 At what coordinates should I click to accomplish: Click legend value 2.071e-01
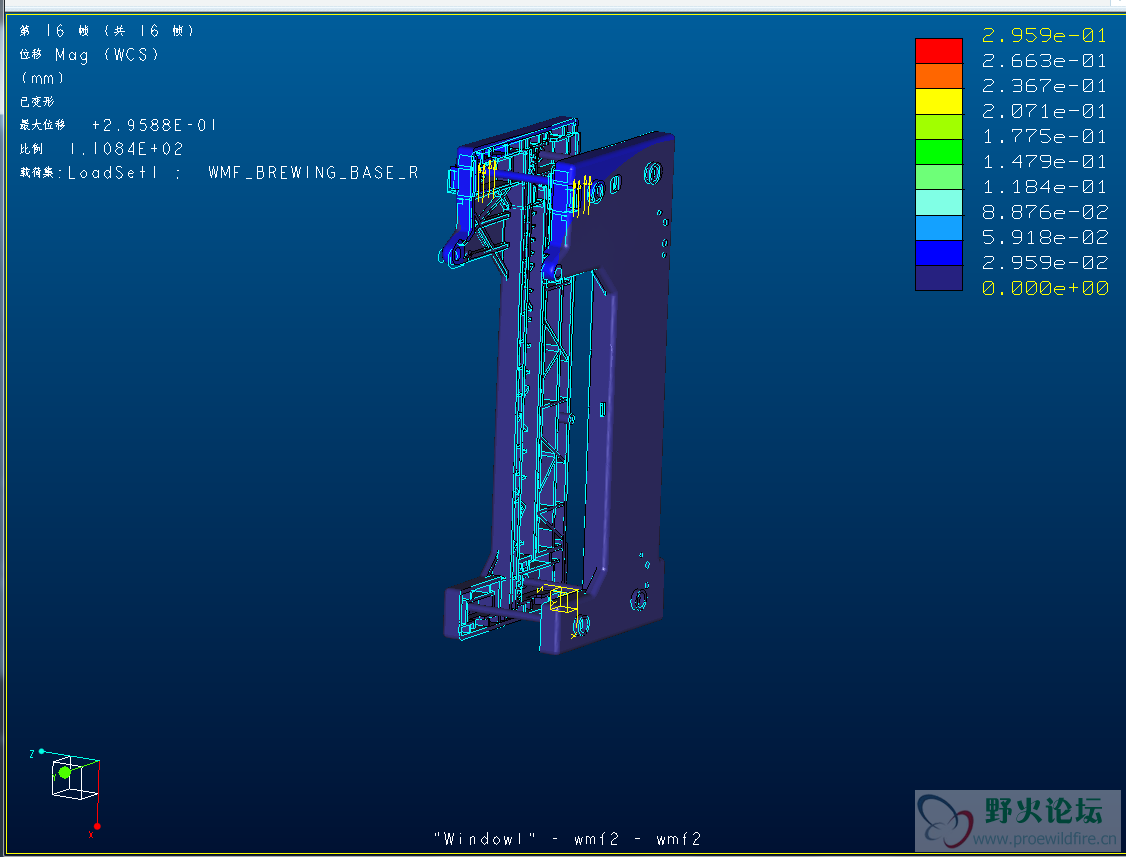(1045, 111)
